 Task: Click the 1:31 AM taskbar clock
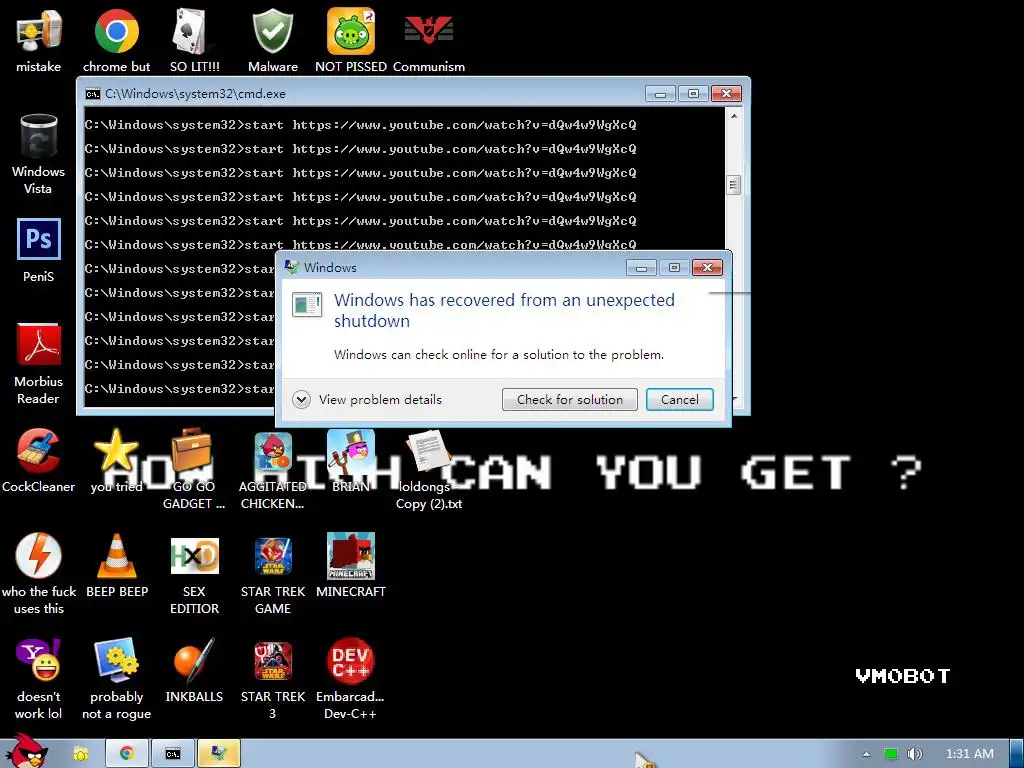969,754
